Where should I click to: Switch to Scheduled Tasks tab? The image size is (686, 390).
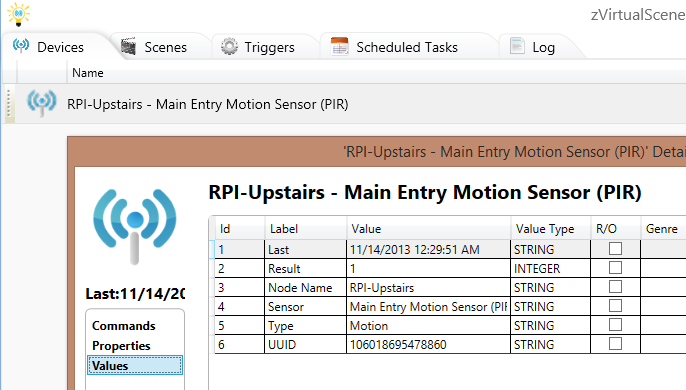click(407, 47)
